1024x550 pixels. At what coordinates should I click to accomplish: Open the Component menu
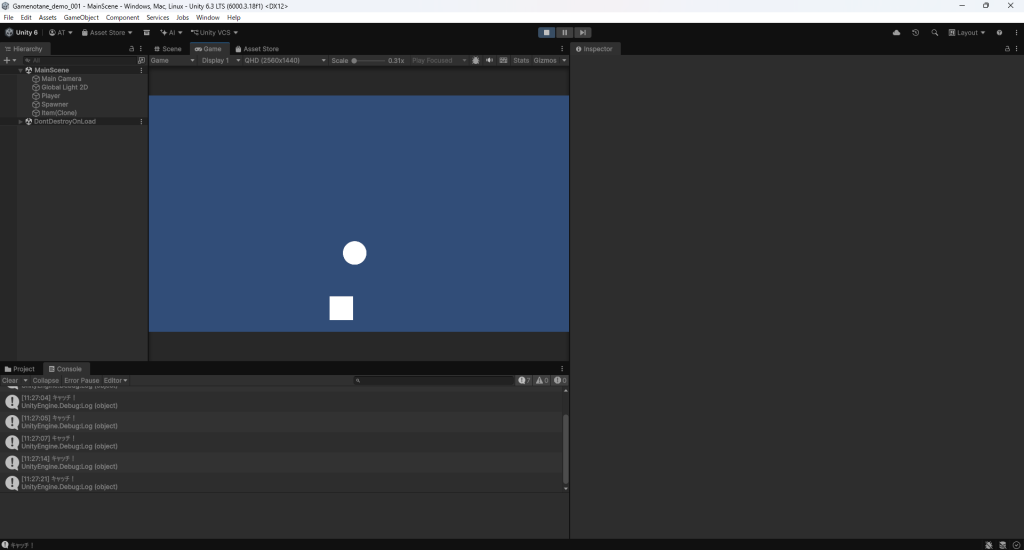pos(122,18)
